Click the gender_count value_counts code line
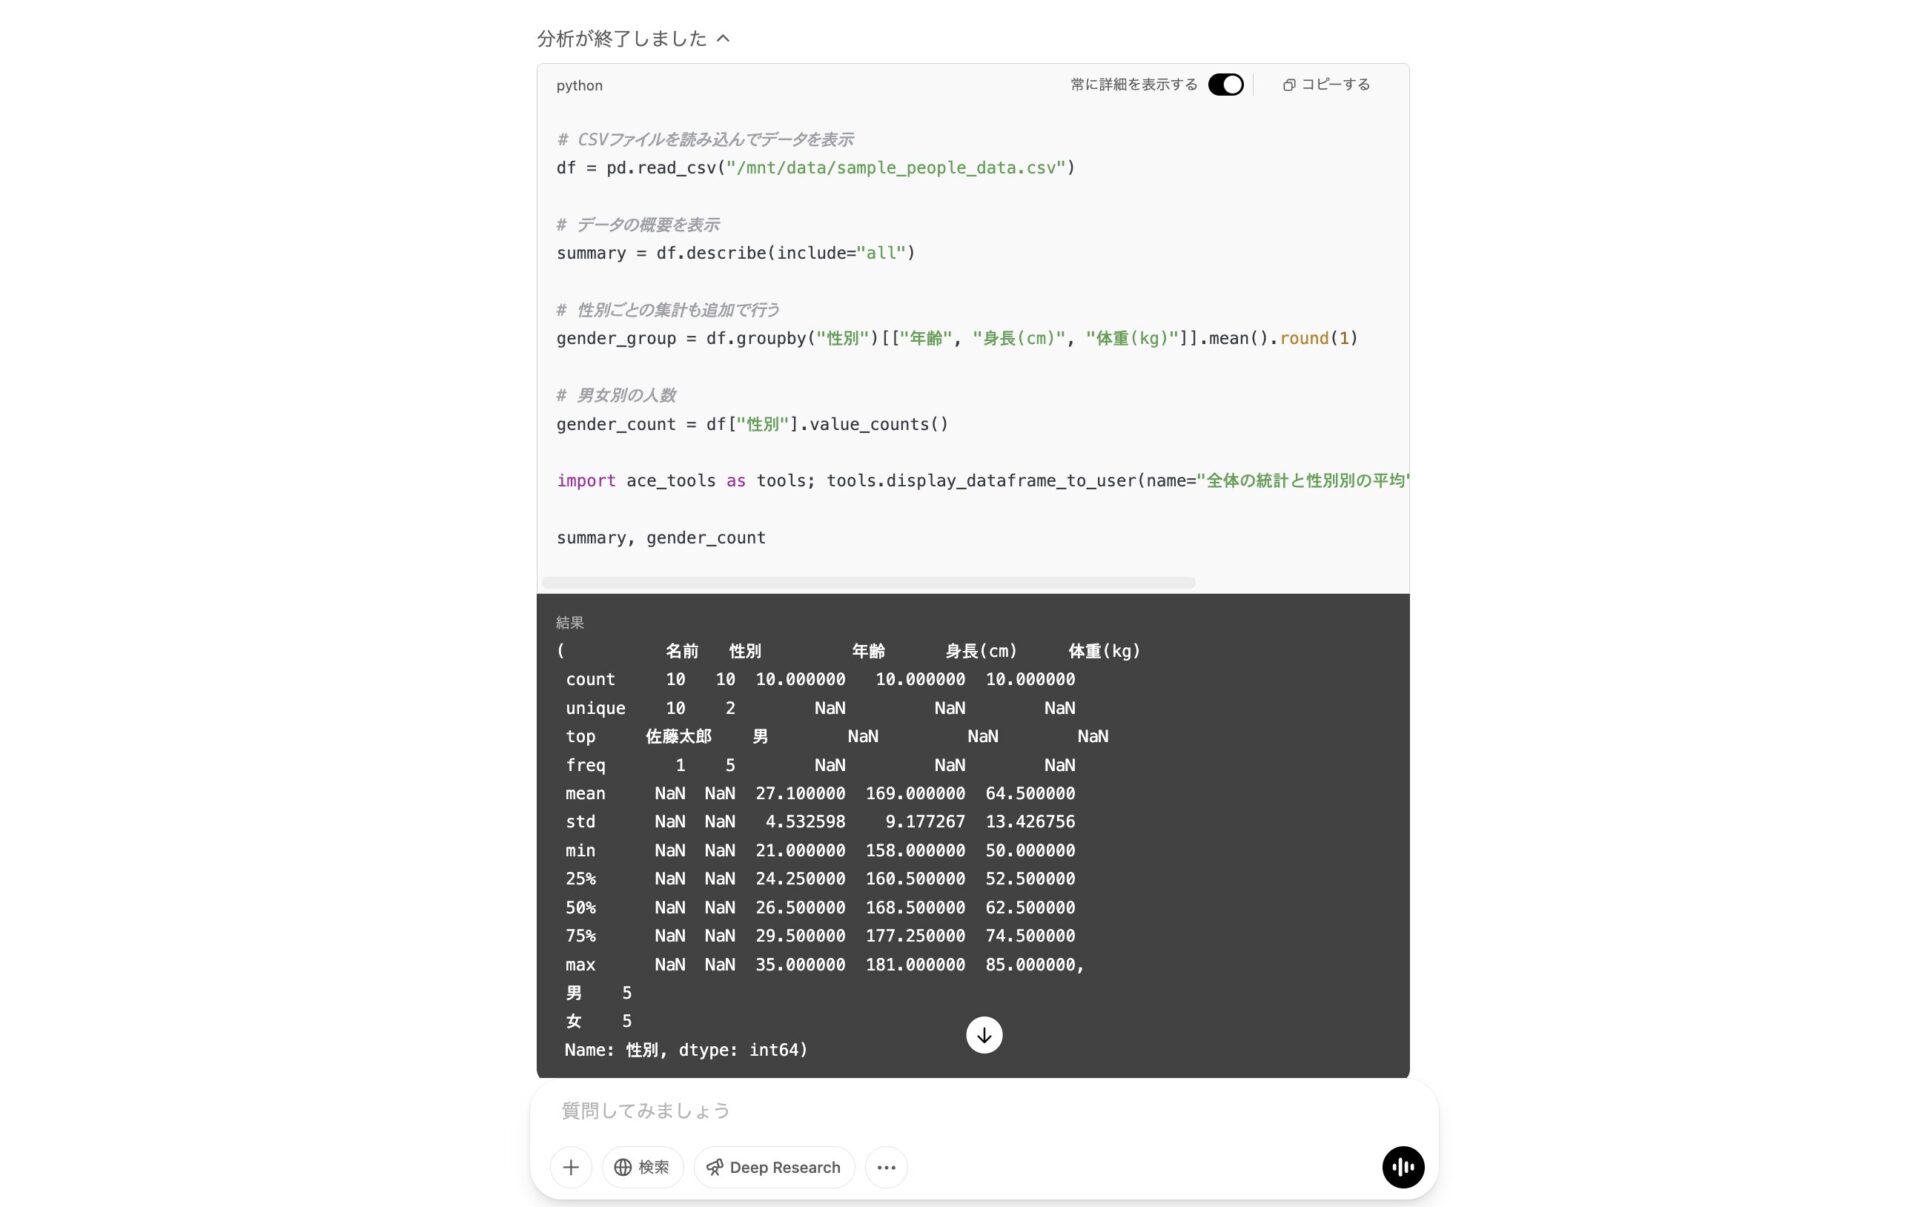Image resolution: width=1920 pixels, height=1207 pixels. tap(752, 424)
